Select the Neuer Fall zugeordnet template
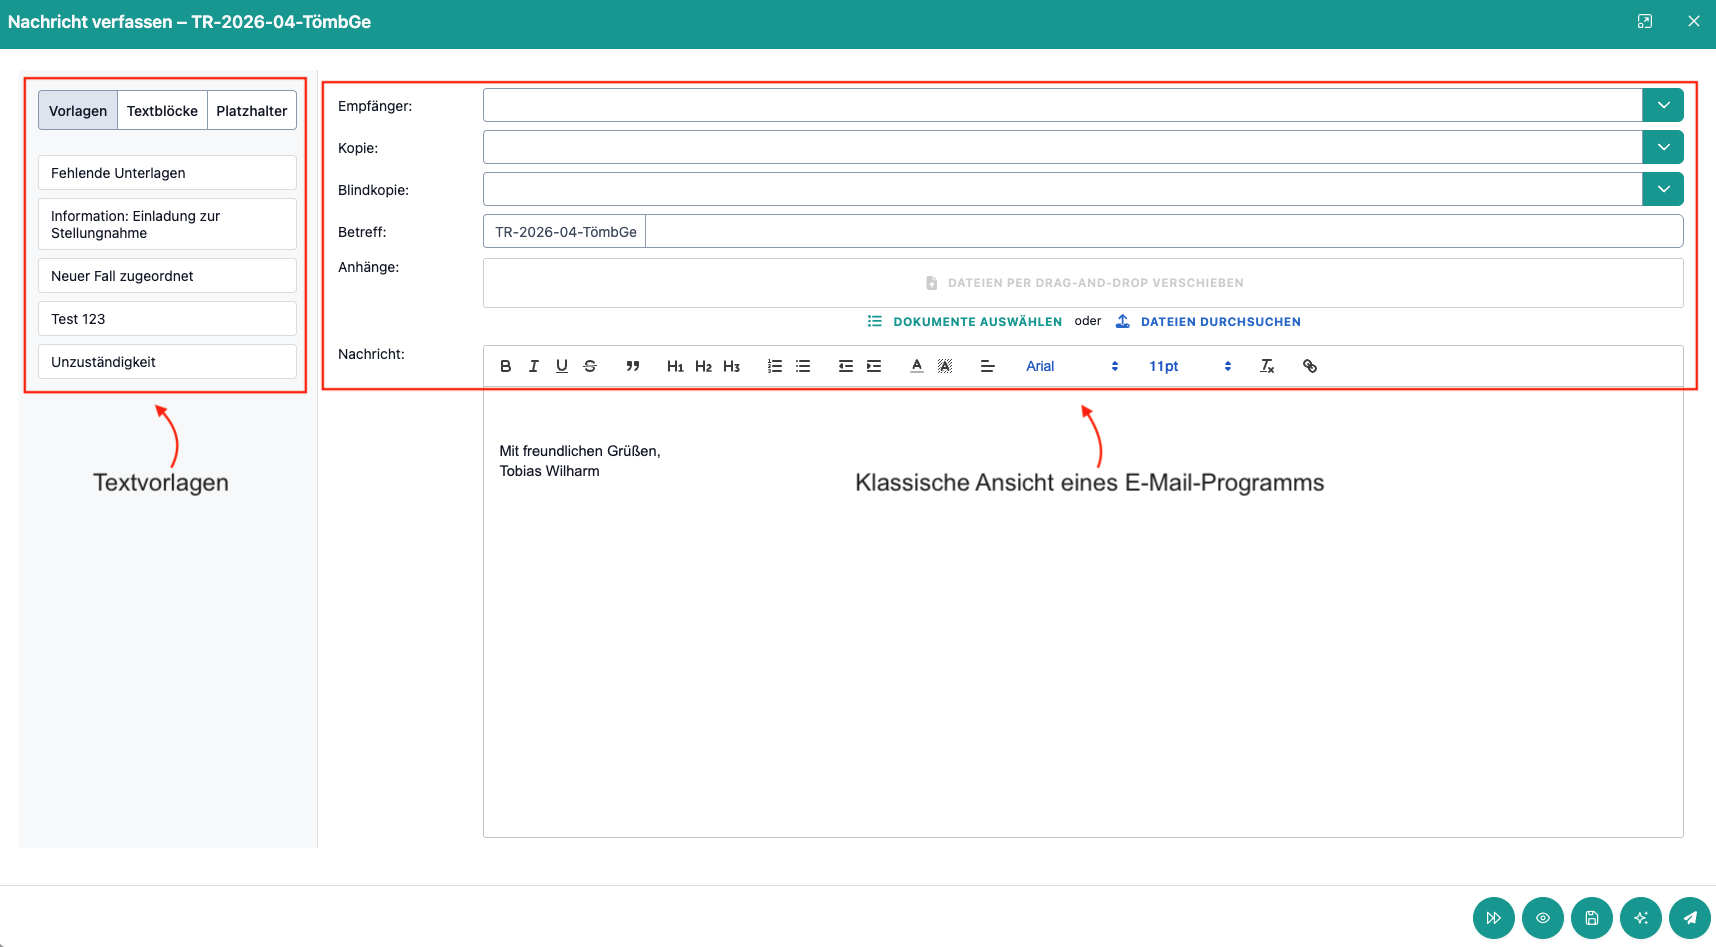This screenshot has width=1716, height=947. pyautogui.click(x=167, y=276)
